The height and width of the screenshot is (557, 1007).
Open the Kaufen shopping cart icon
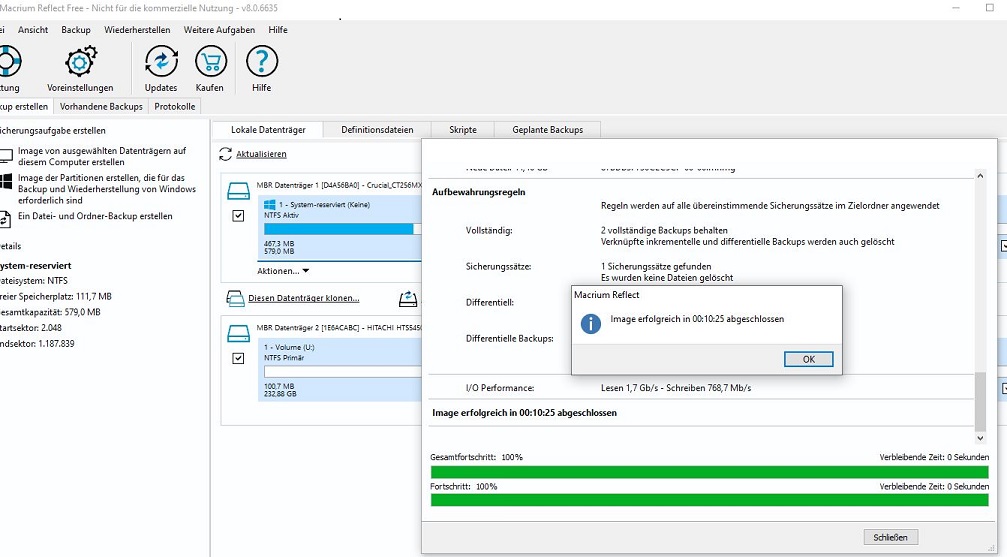tap(211, 62)
